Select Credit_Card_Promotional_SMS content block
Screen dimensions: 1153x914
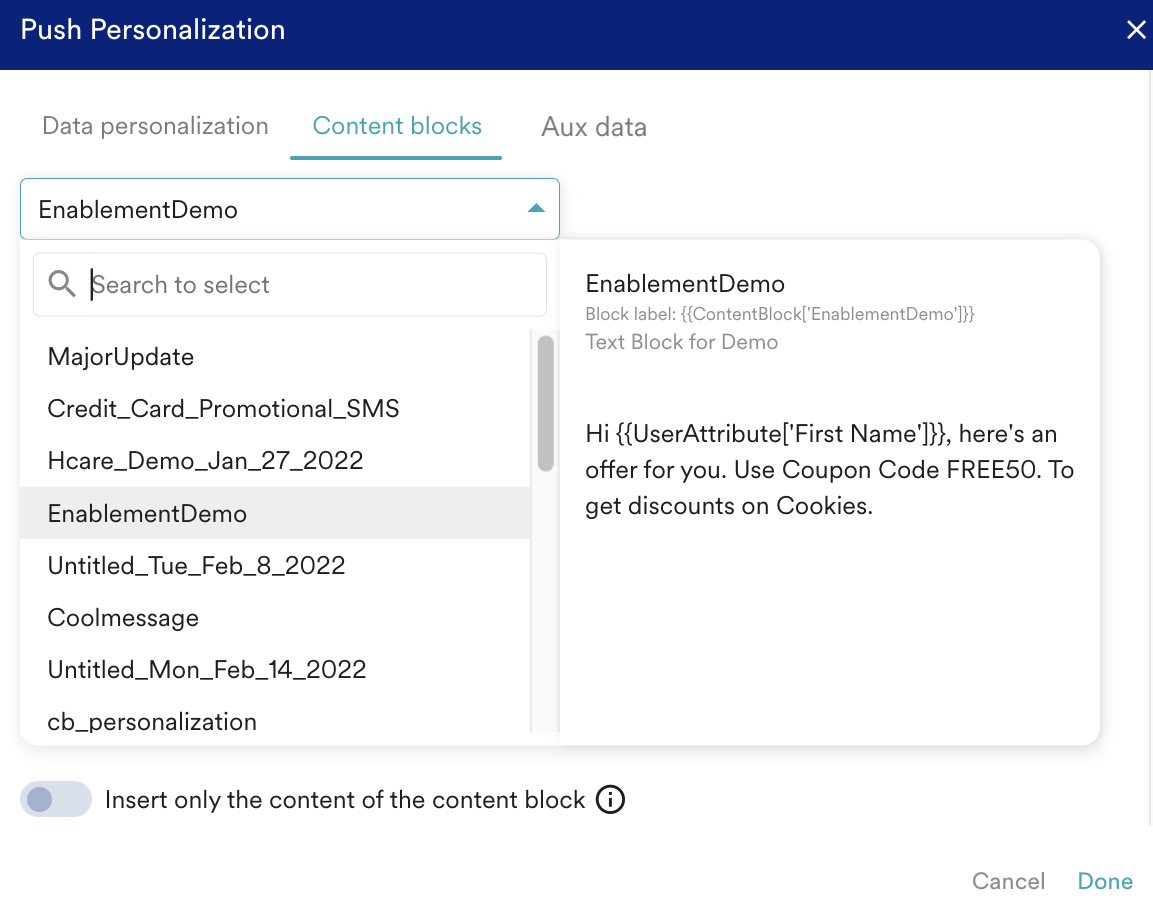[x=223, y=409]
